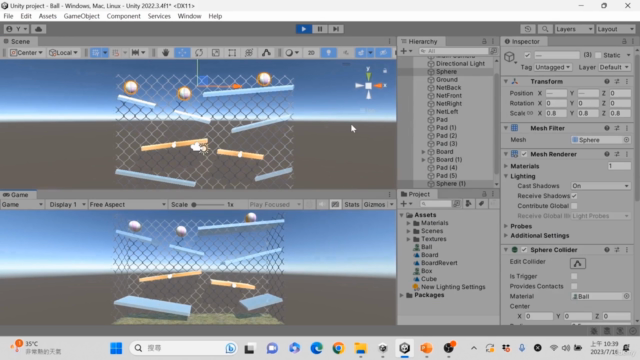
Task: Open the Layout dropdown
Action: click(x=615, y=29)
